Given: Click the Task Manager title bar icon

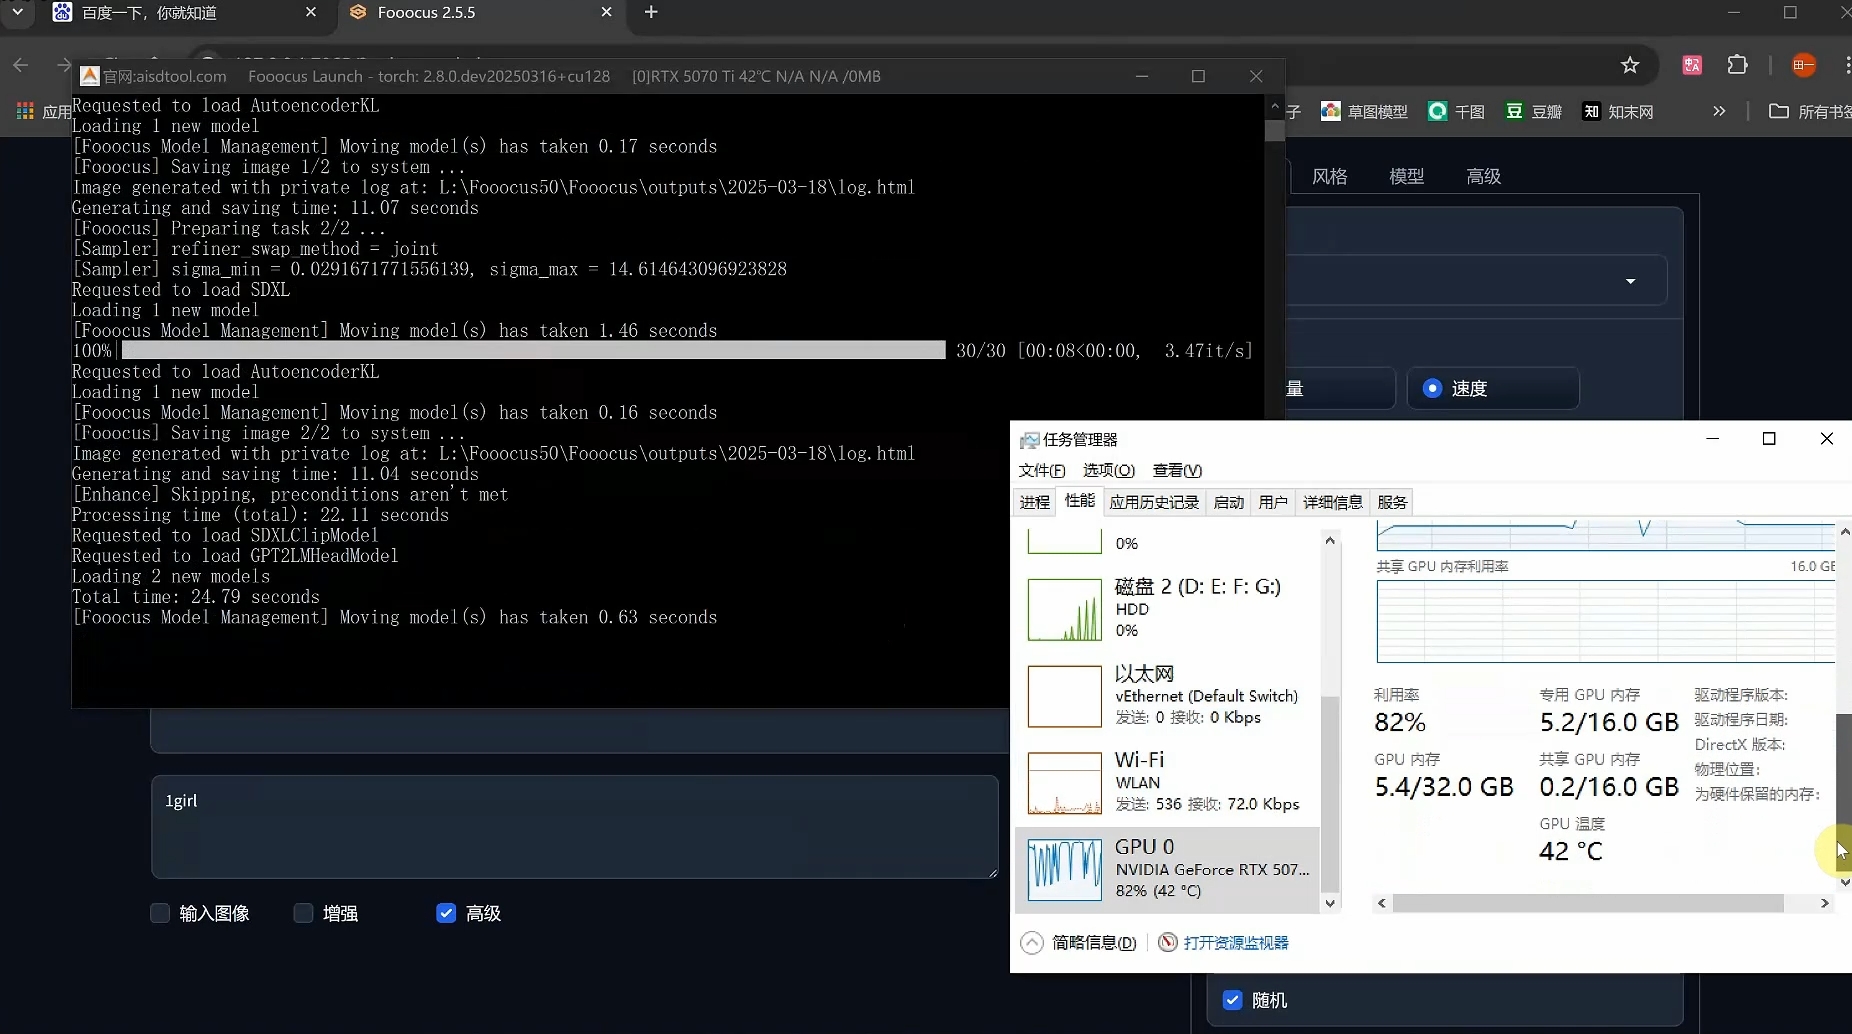Looking at the screenshot, I should click(1029, 440).
